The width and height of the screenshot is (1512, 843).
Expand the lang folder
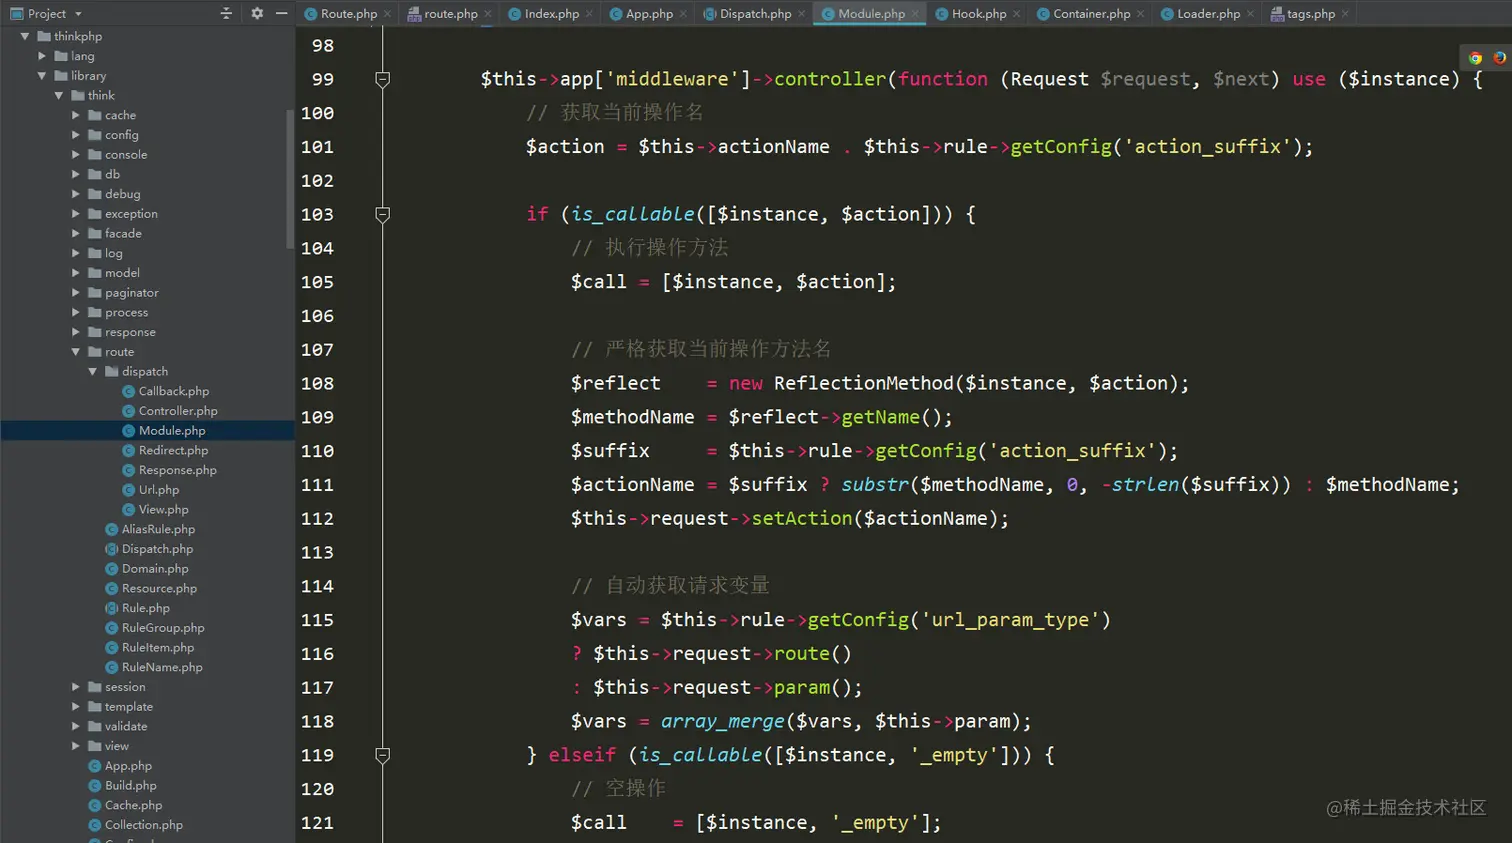[x=42, y=56]
